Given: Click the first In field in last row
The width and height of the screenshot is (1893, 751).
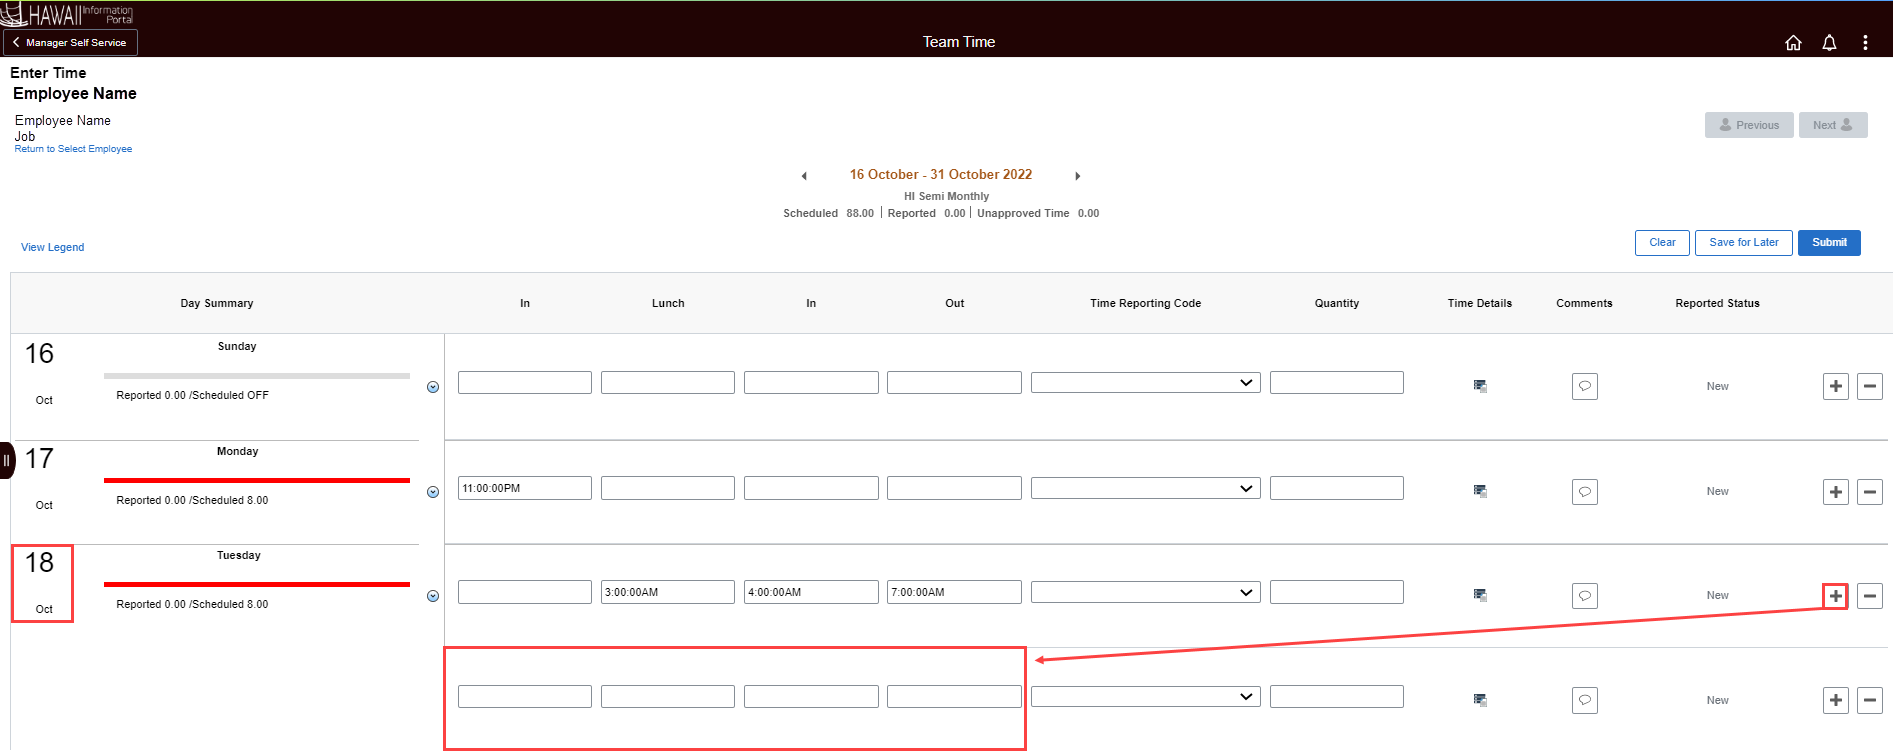Looking at the screenshot, I should [x=525, y=697].
